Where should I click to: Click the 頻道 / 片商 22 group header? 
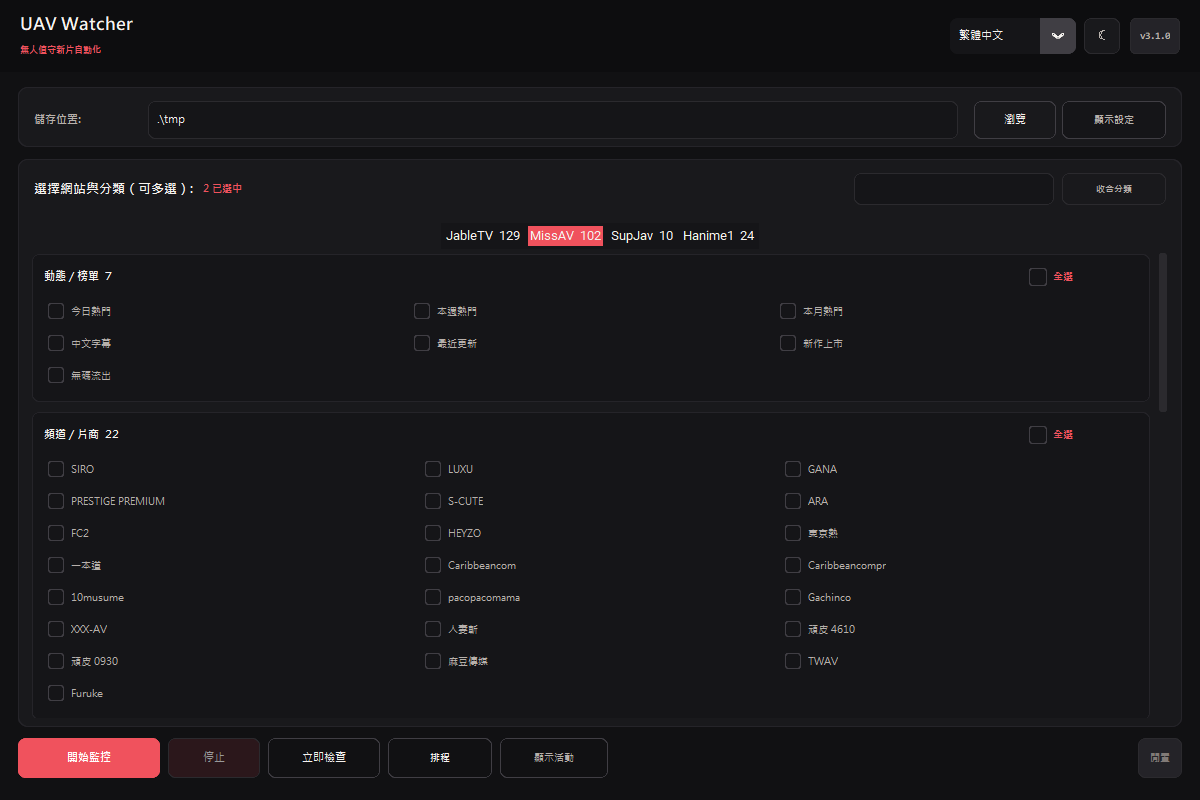click(x=81, y=434)
